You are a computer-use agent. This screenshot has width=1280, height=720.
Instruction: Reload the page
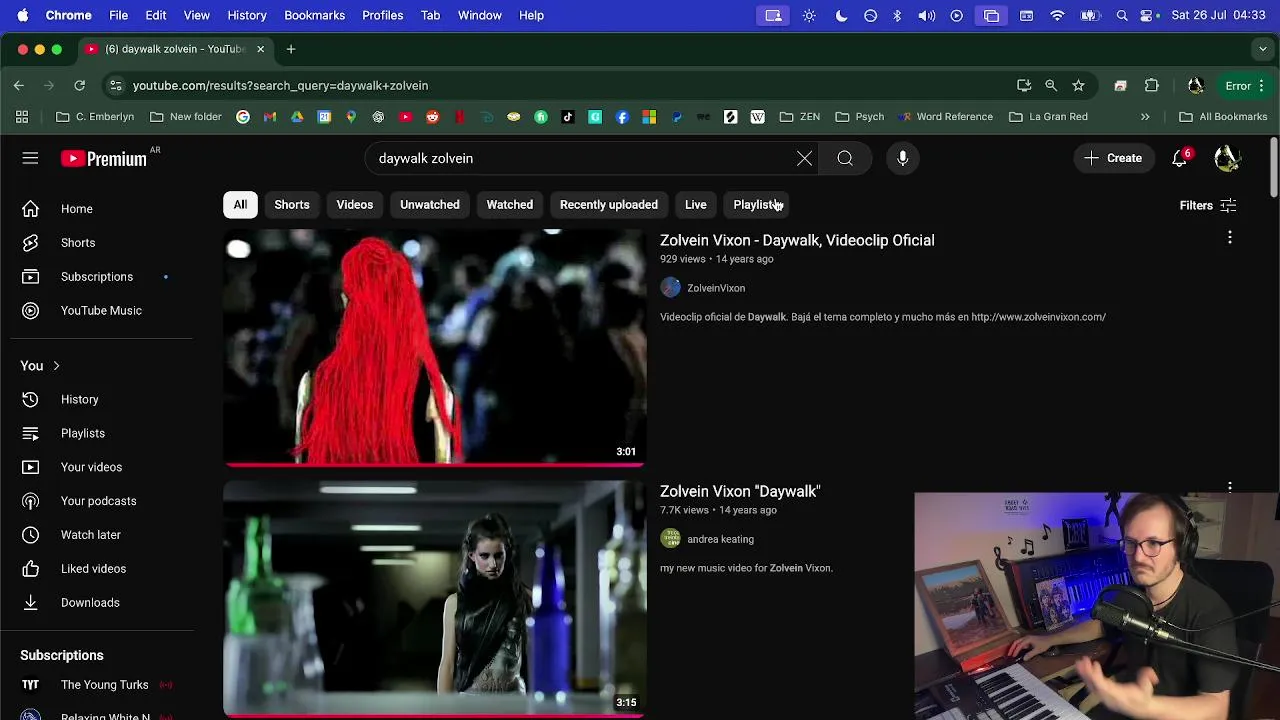(x=79, y=86)
